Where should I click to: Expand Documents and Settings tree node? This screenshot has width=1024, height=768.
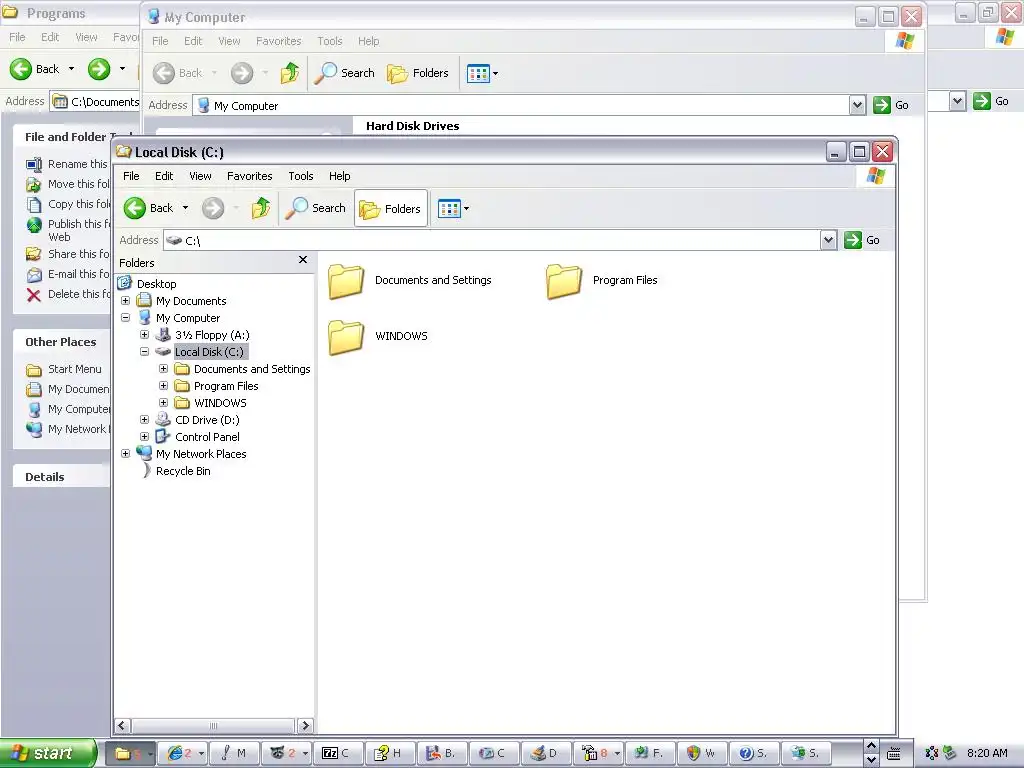[163, 369]
